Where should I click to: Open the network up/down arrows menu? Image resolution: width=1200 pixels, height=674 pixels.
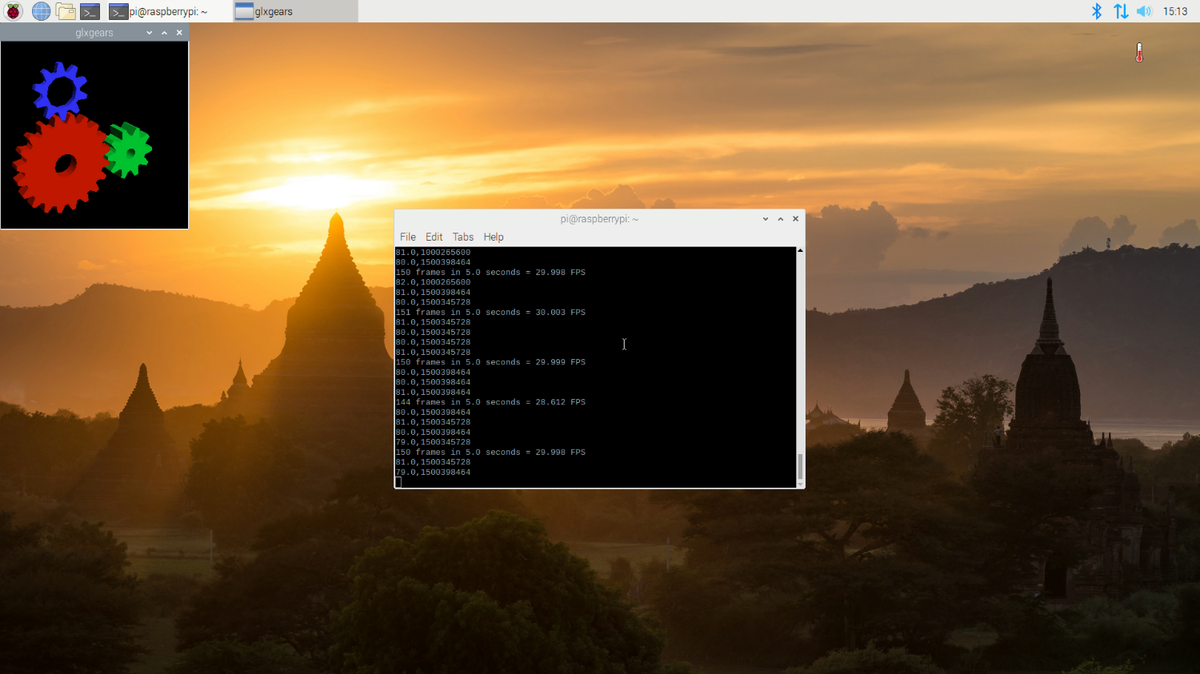coord(1120,11)
